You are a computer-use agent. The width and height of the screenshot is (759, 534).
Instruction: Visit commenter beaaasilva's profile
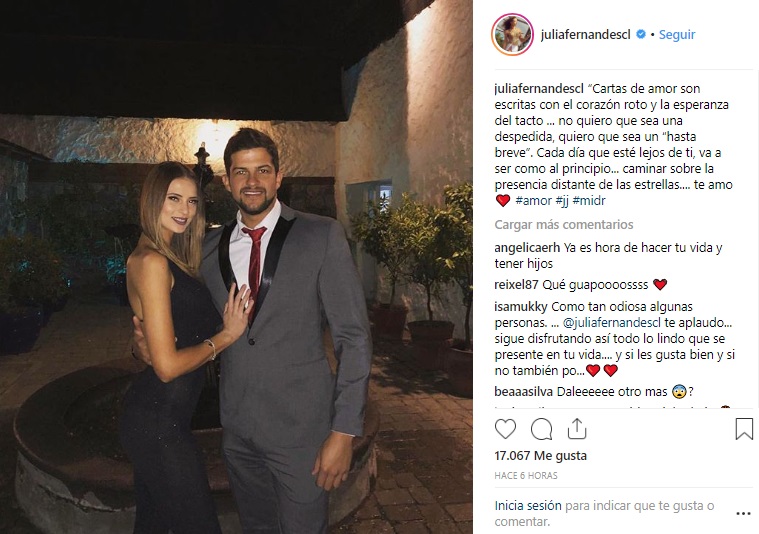point(524,392)
